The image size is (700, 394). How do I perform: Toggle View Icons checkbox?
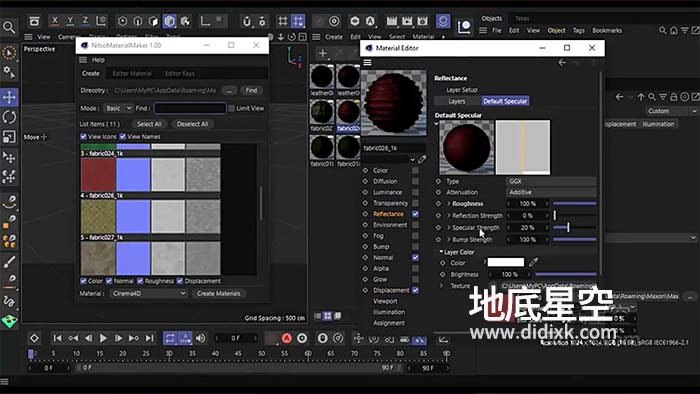pyautogui.click(x=83, y=137)
